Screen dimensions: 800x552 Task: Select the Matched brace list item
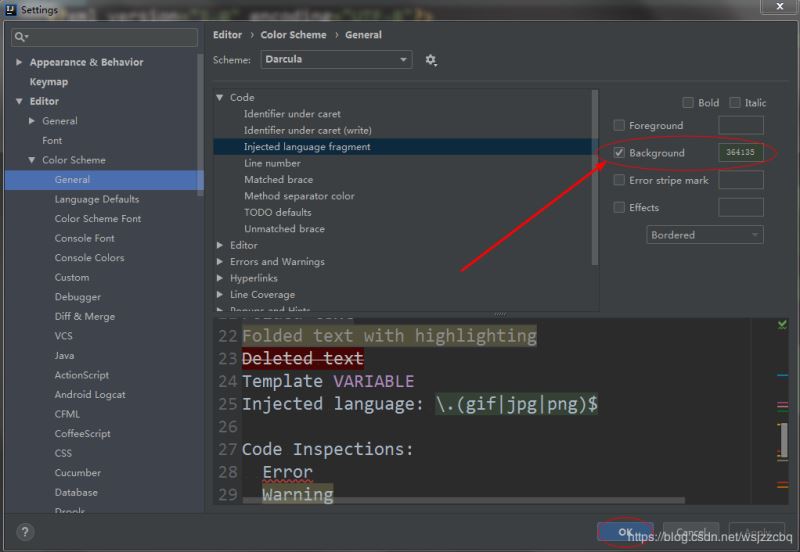(x=278, y=180)
